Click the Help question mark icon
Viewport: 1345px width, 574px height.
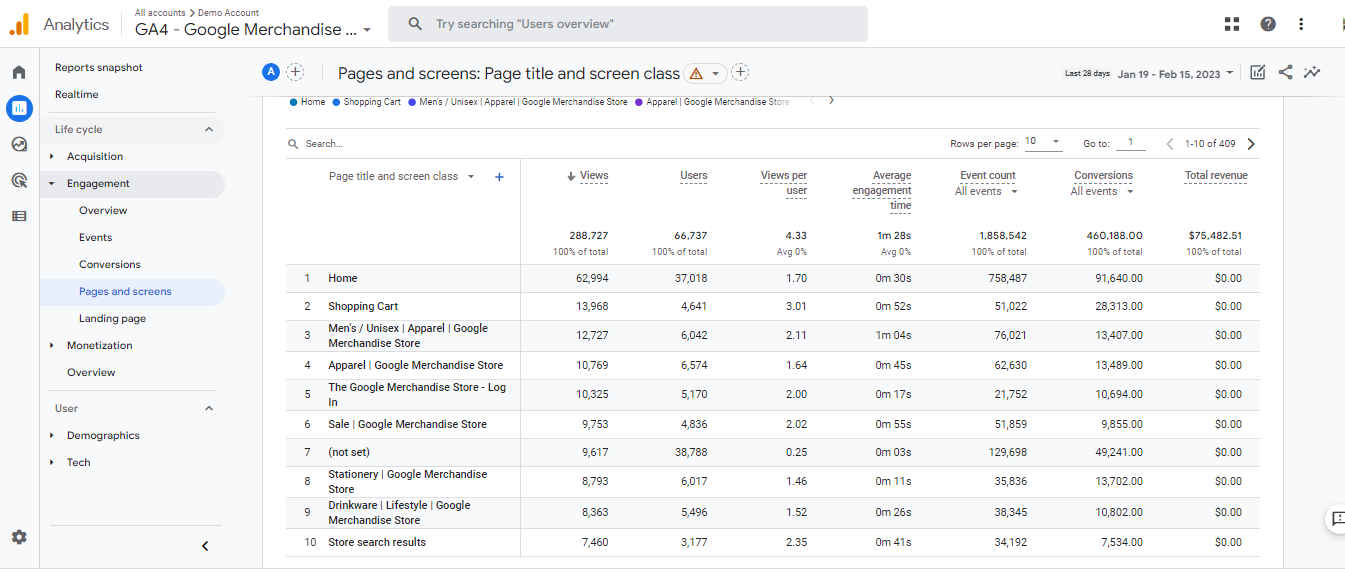click(x=1268, y=24)
